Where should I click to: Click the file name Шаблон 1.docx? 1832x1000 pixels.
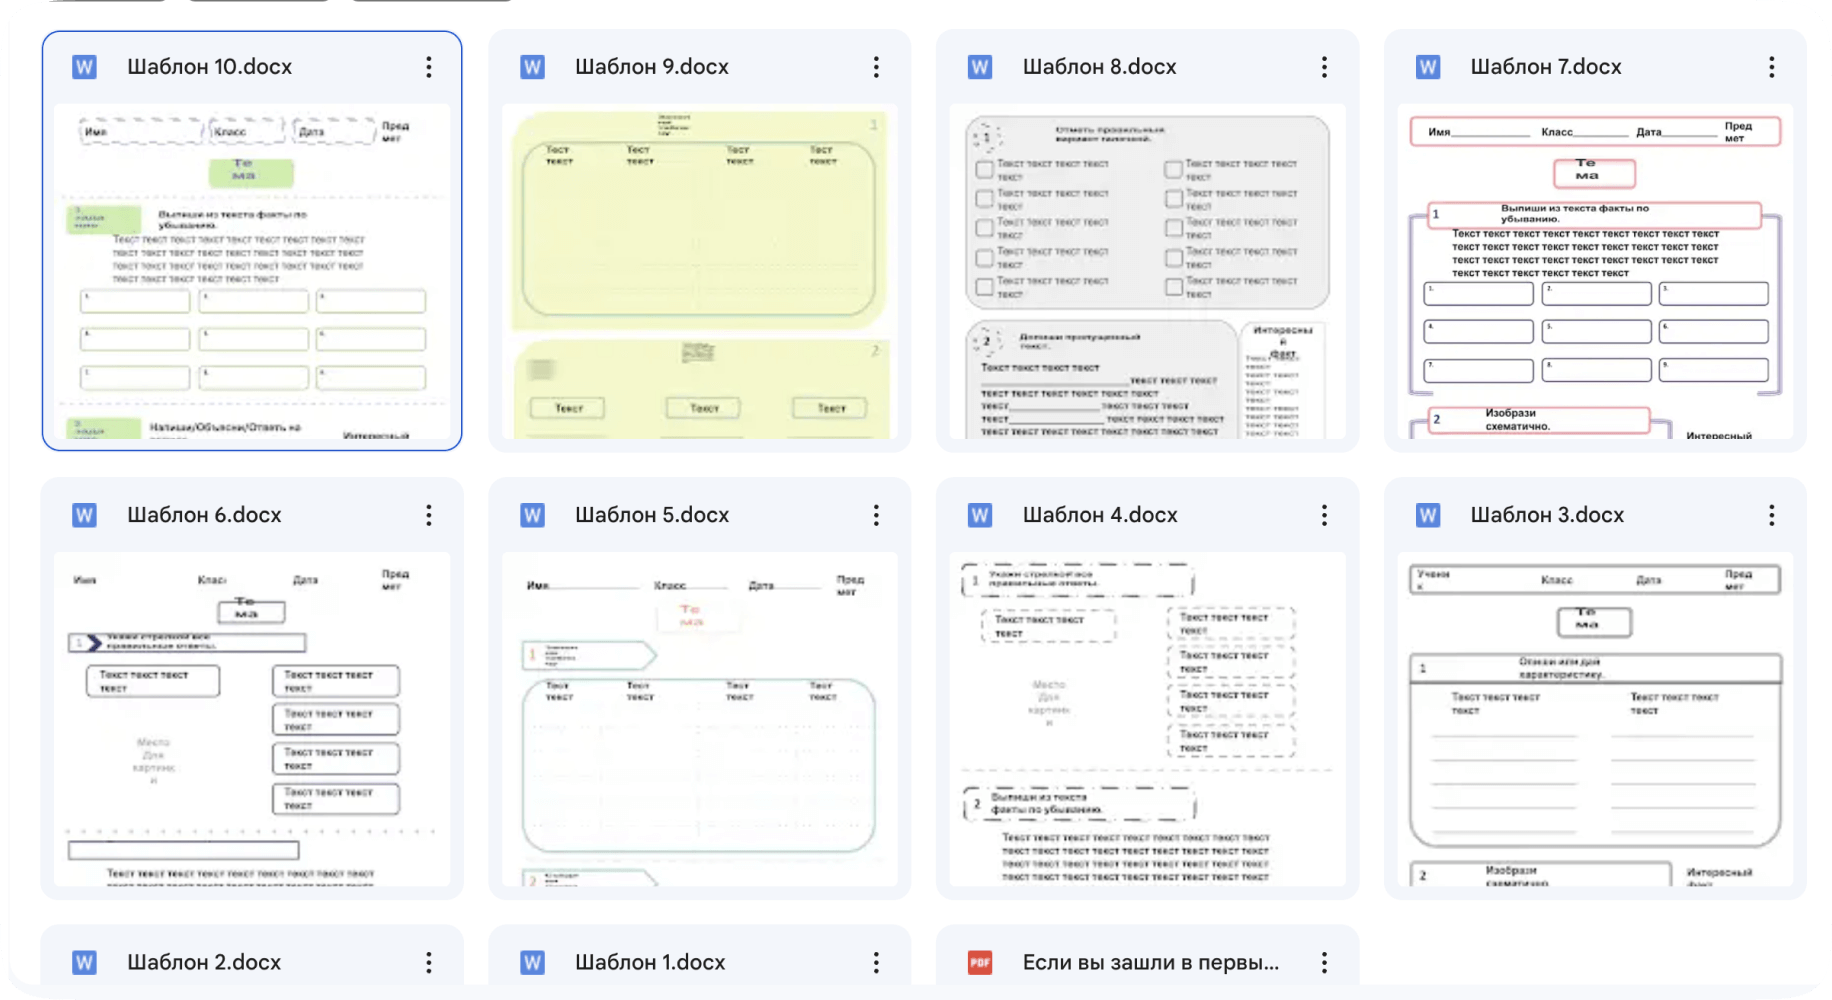pyautogui.click(x=650, y=962)
